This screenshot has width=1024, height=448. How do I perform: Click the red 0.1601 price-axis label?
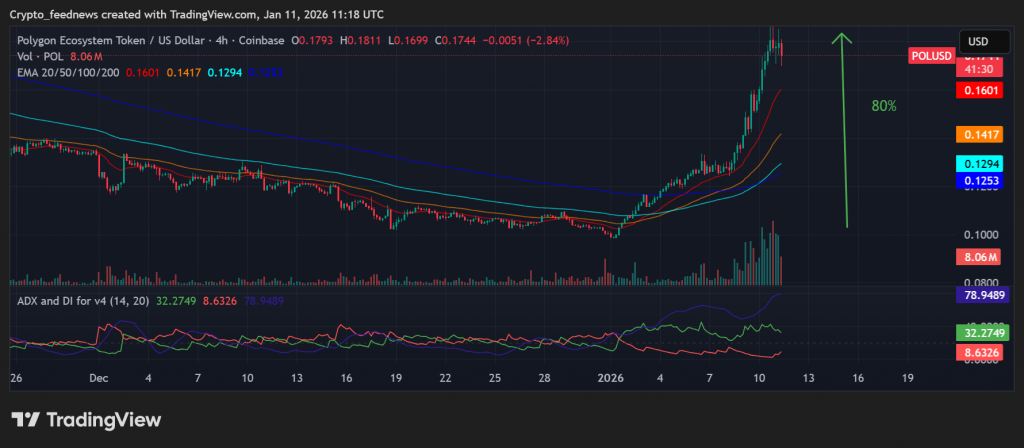pos(979,90)
